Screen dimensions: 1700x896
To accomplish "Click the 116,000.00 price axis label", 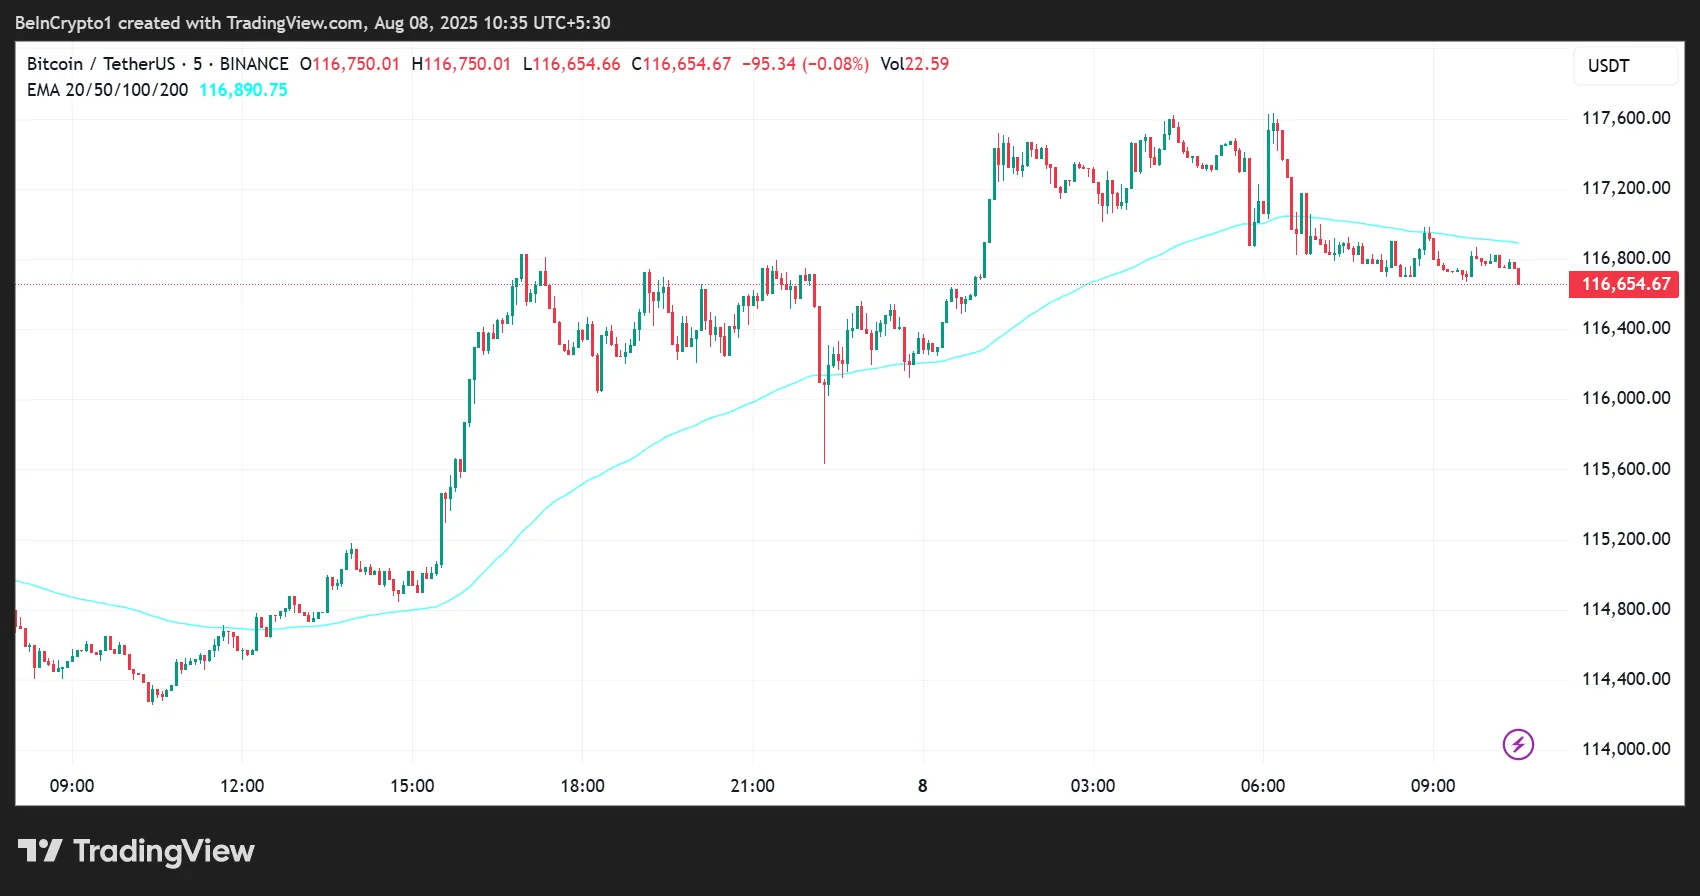I will (1626, 398).
